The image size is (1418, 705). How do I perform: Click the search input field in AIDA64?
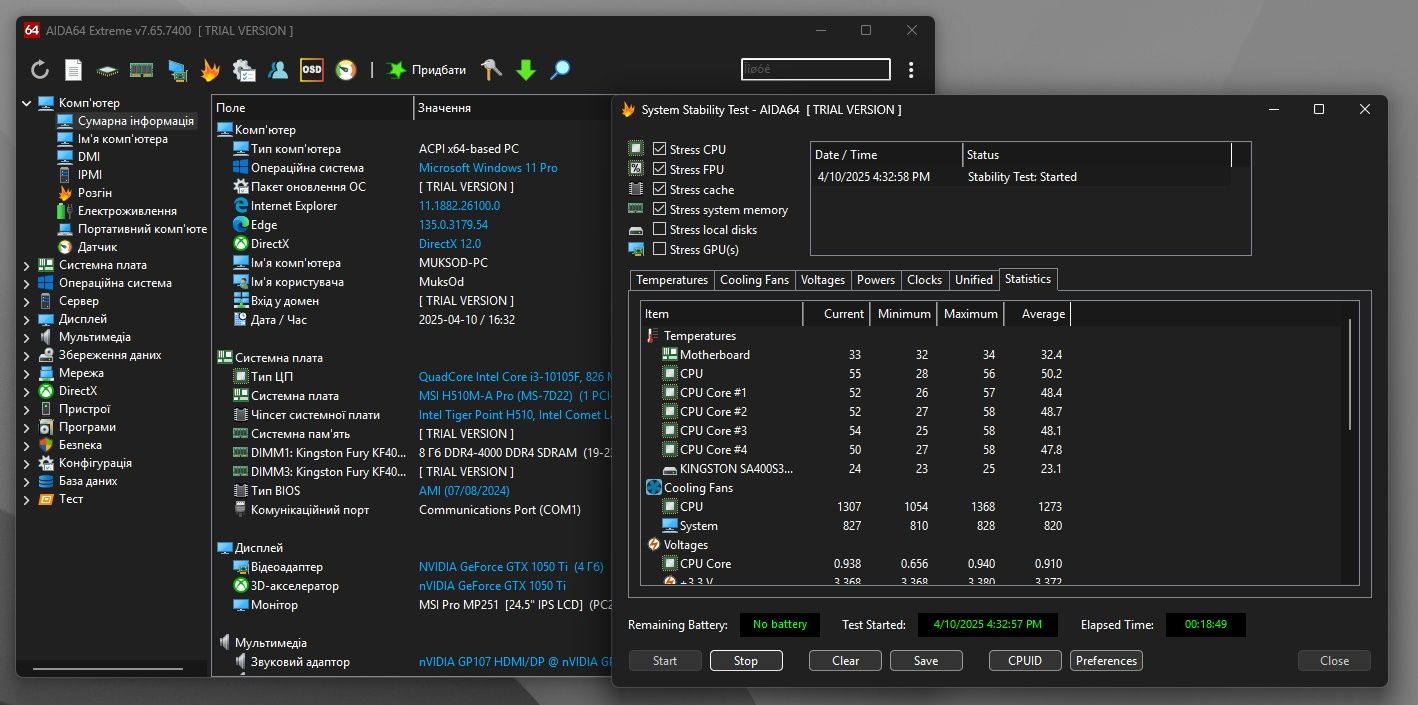click(x=815, y=70)
